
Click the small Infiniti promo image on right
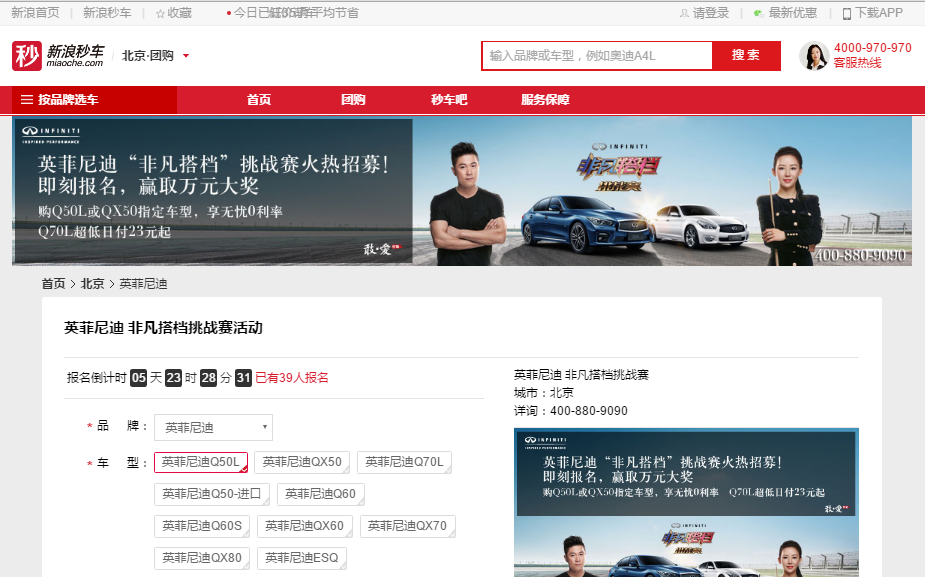[x=686, y=503]
